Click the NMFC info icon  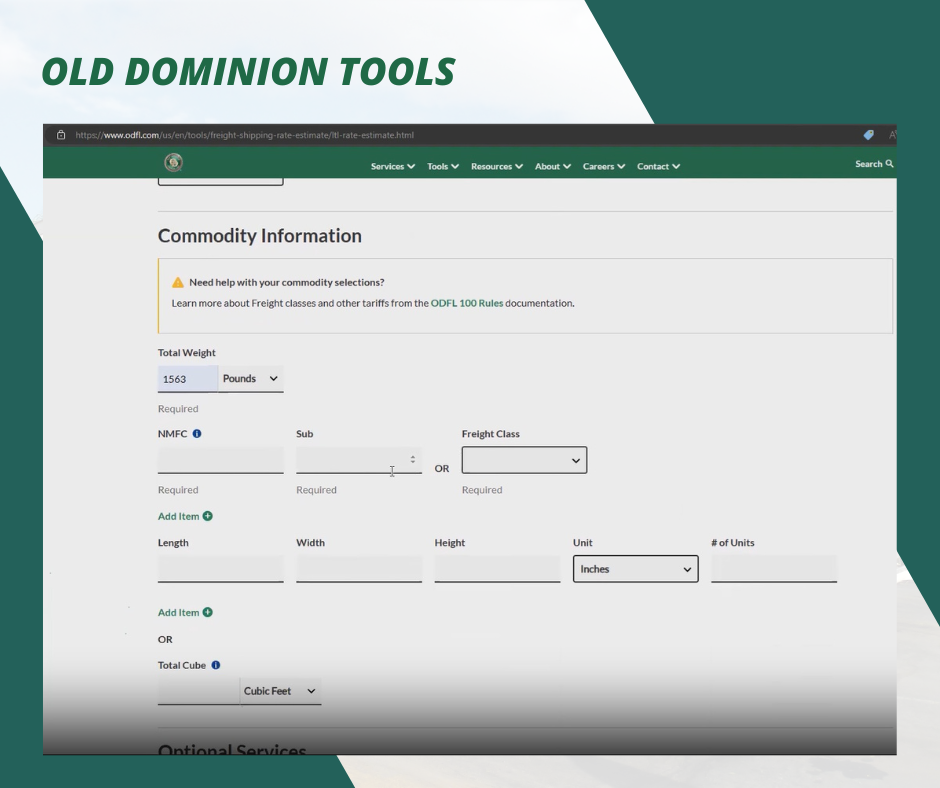[x=197, y=434]
